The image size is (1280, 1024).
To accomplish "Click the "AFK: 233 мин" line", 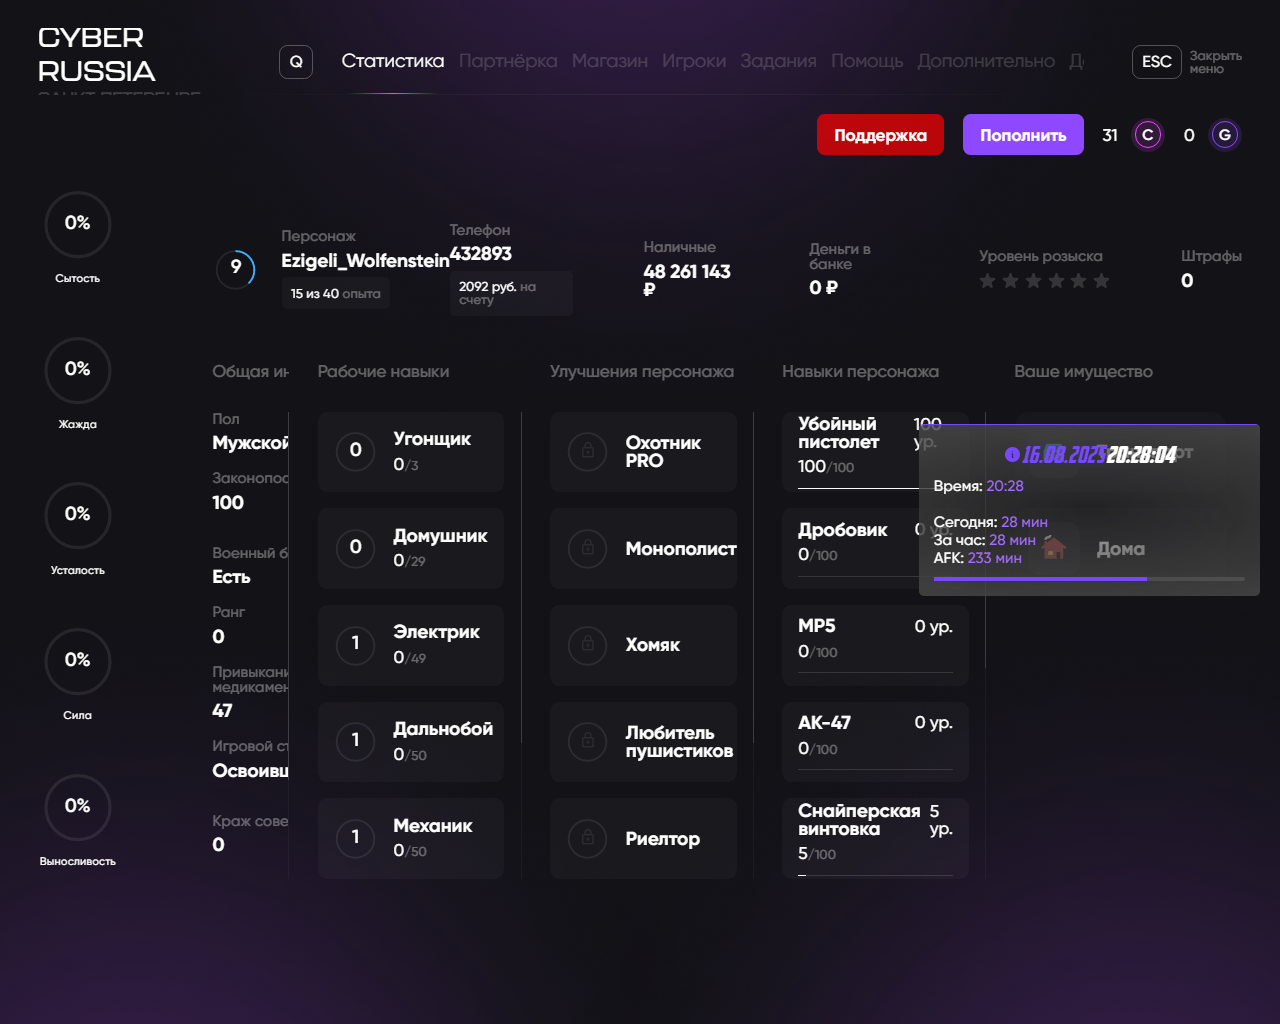I will [x=978, y=558].
